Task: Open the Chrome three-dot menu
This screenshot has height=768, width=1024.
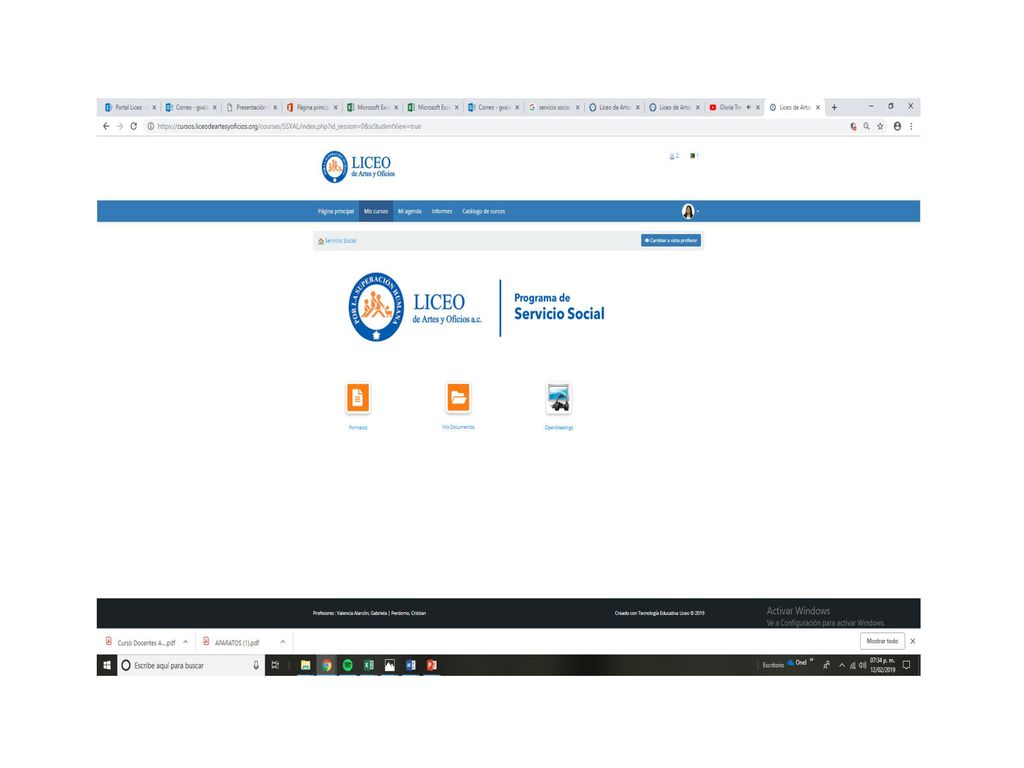Action: pyautogui.click(x=911, y=126)
